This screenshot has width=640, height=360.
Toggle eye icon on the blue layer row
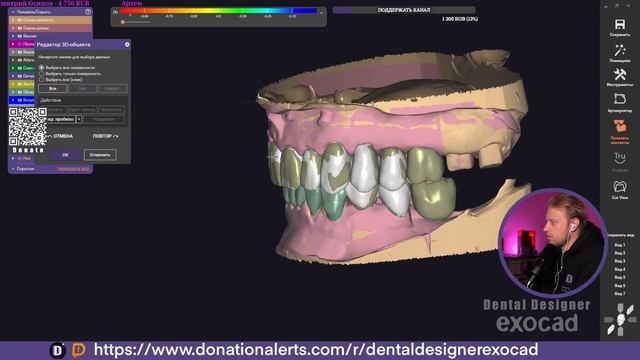pyautogui.click(x=20, y=100)
